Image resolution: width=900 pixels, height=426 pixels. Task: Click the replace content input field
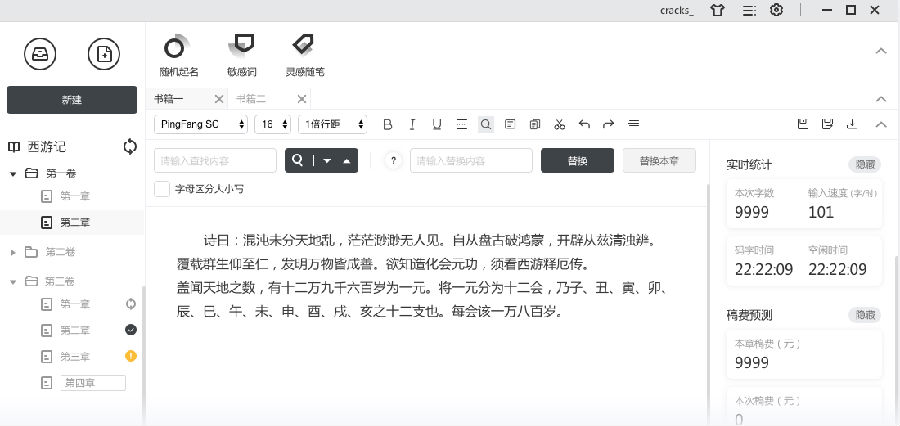click(x=471, y=161)
